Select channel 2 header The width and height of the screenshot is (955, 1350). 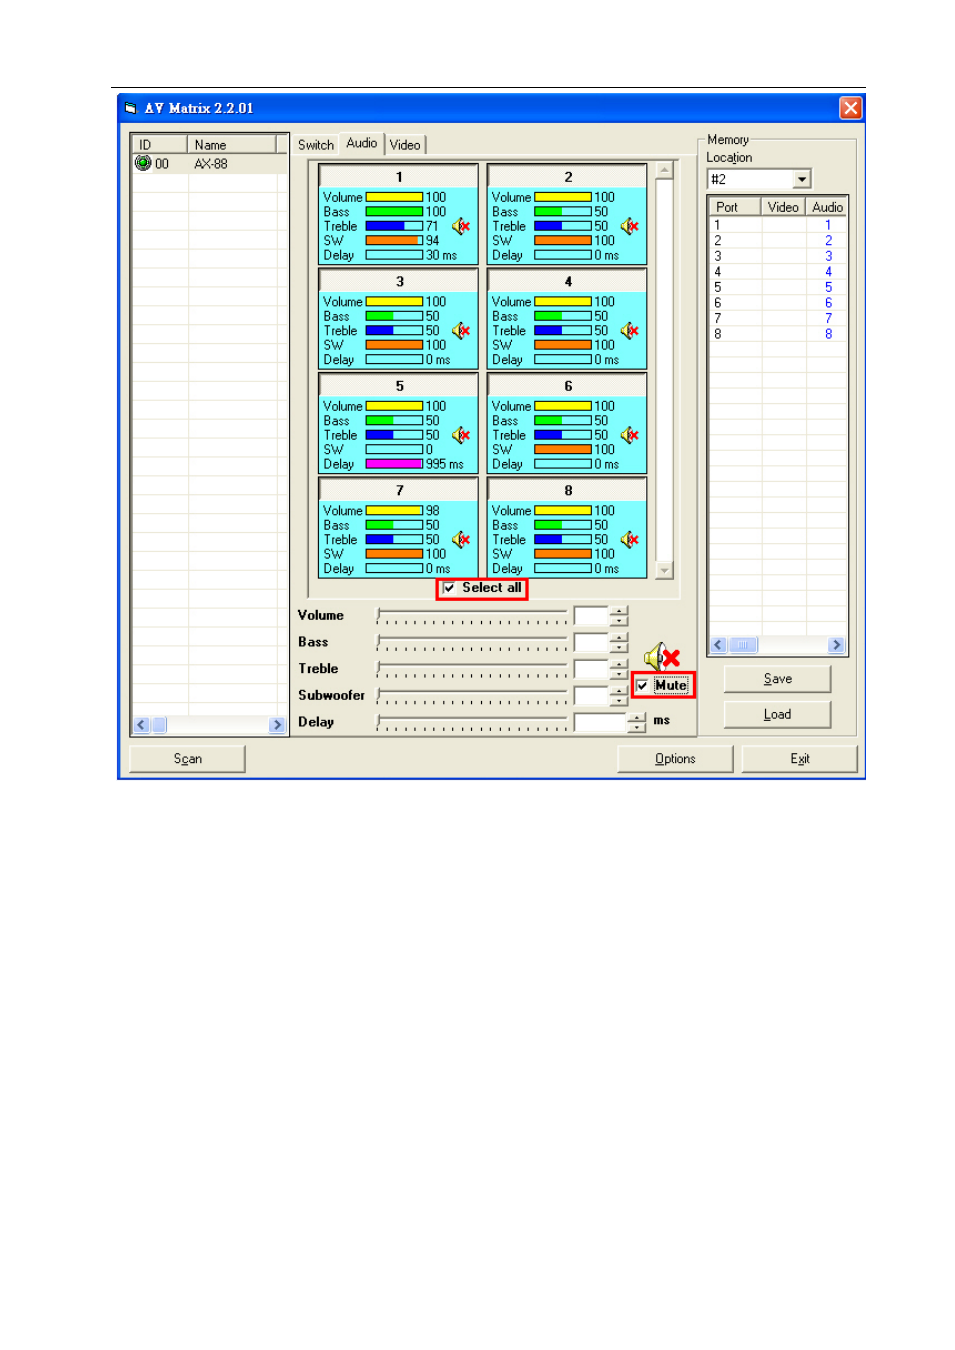tap(568, 177)
